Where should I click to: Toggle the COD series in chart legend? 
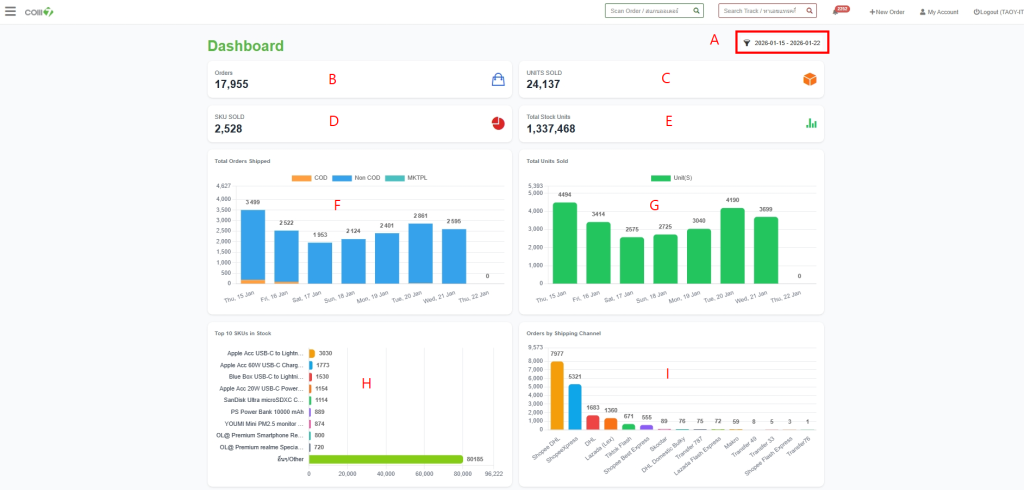pos(308,178)
